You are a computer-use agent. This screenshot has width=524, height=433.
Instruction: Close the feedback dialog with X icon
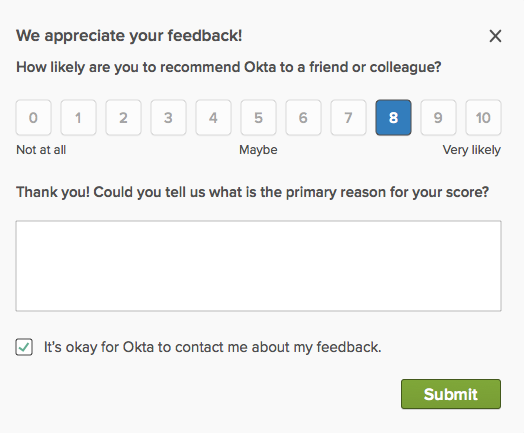pyautogui.click(x=495, y=36)
